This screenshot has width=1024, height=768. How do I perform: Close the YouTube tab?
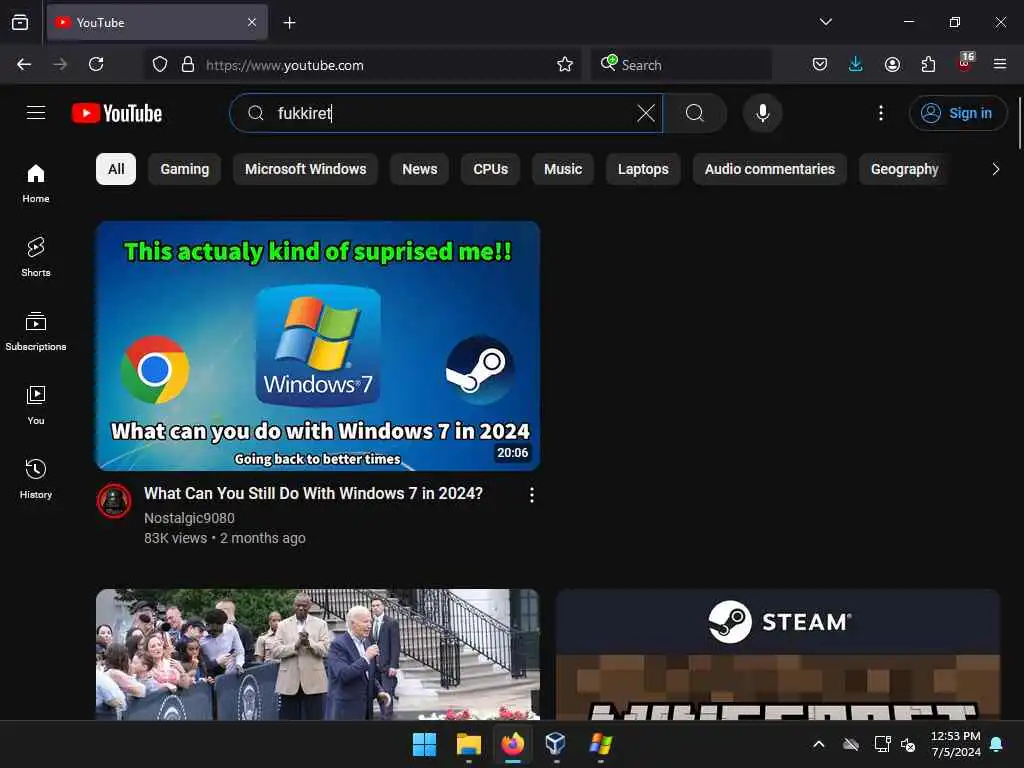252,22
